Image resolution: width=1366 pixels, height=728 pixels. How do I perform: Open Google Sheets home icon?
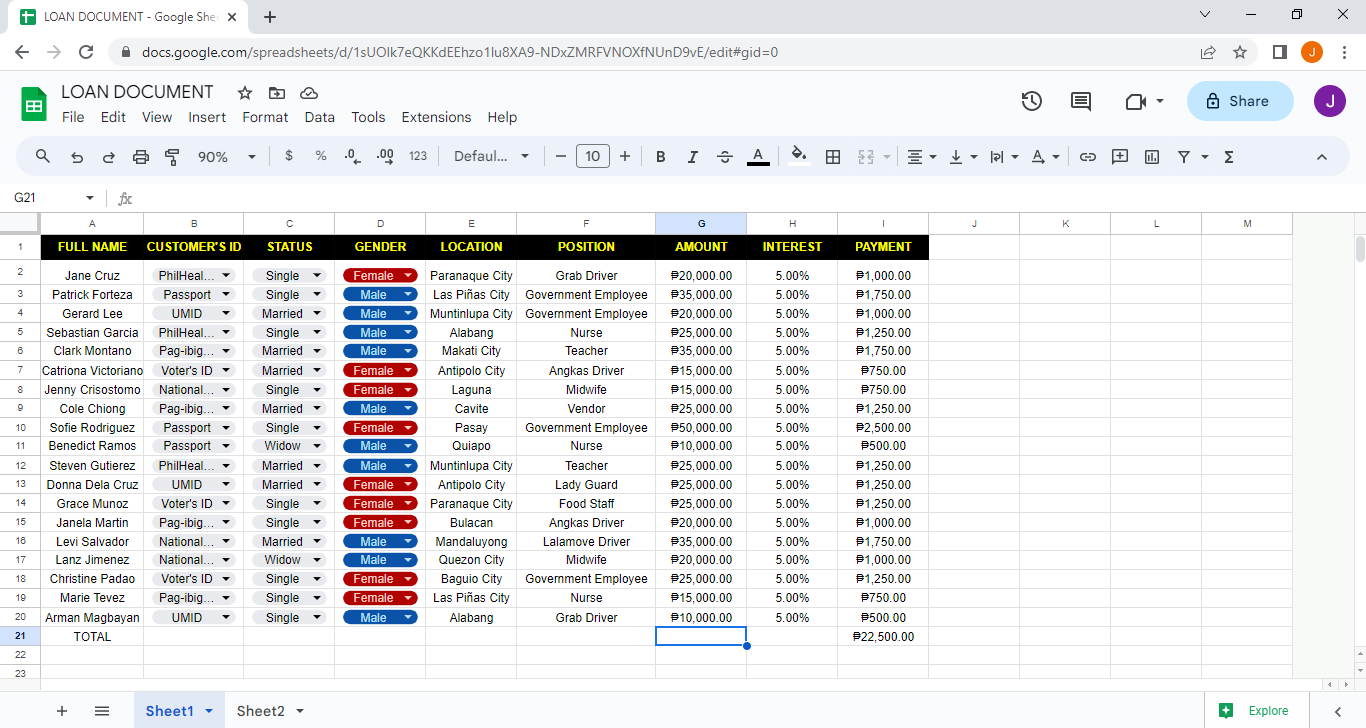click(x=35, y=104)
